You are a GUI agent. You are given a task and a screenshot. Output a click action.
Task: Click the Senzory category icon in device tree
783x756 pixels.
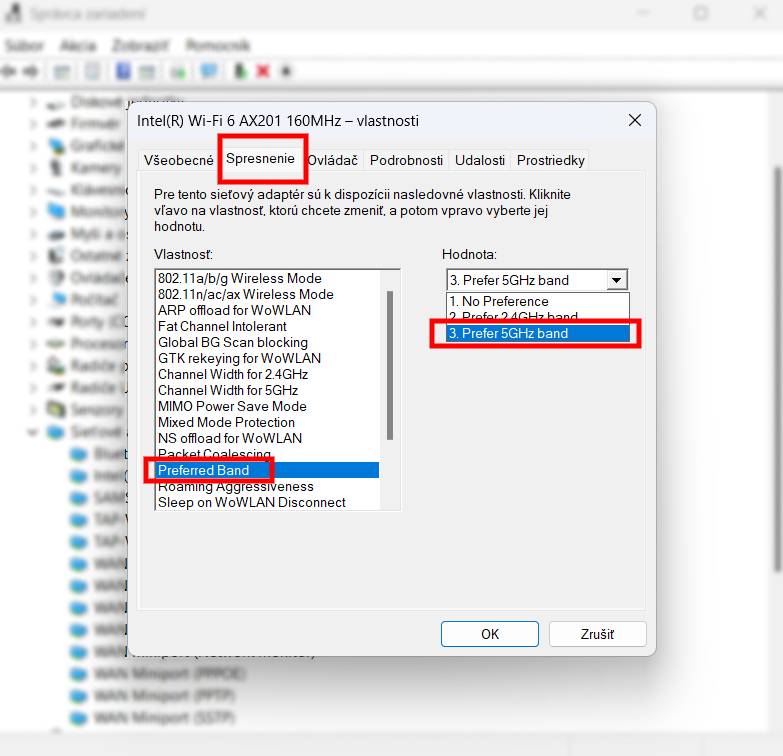click(x=56, y=409)
